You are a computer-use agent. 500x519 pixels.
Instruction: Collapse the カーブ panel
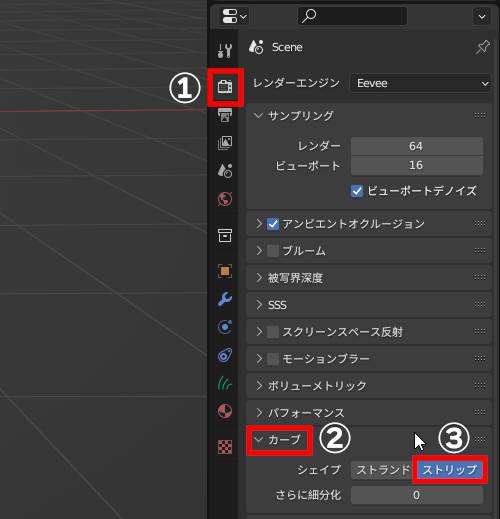point(258,439)
